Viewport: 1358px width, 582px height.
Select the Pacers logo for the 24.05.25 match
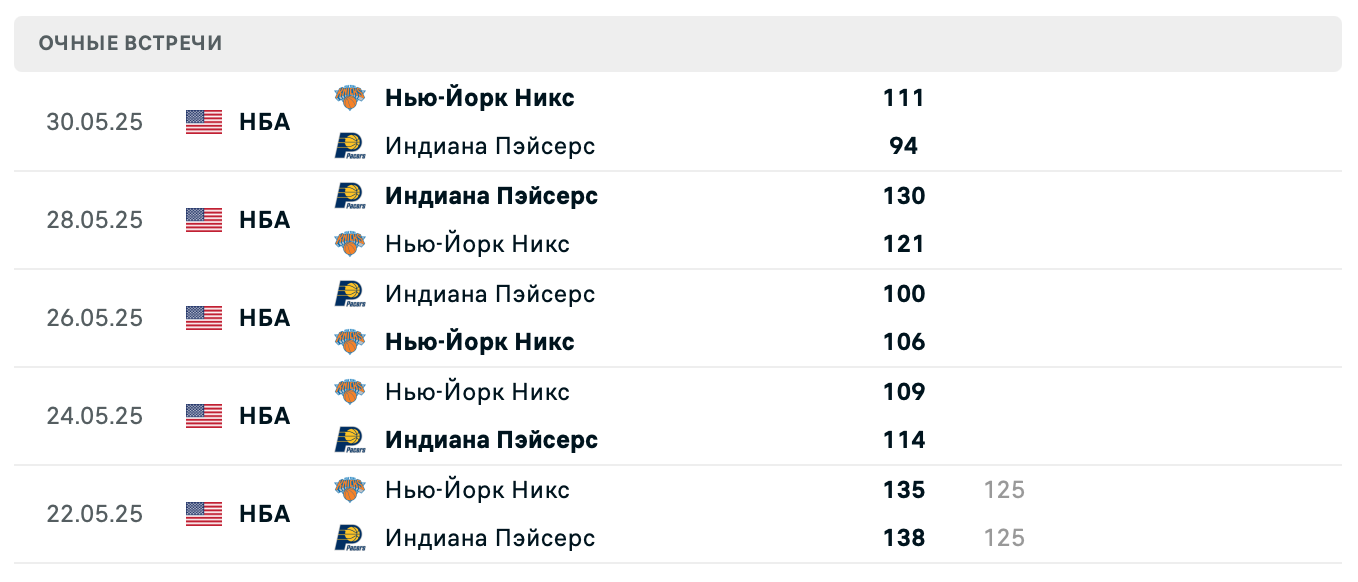tap(350, 440)
